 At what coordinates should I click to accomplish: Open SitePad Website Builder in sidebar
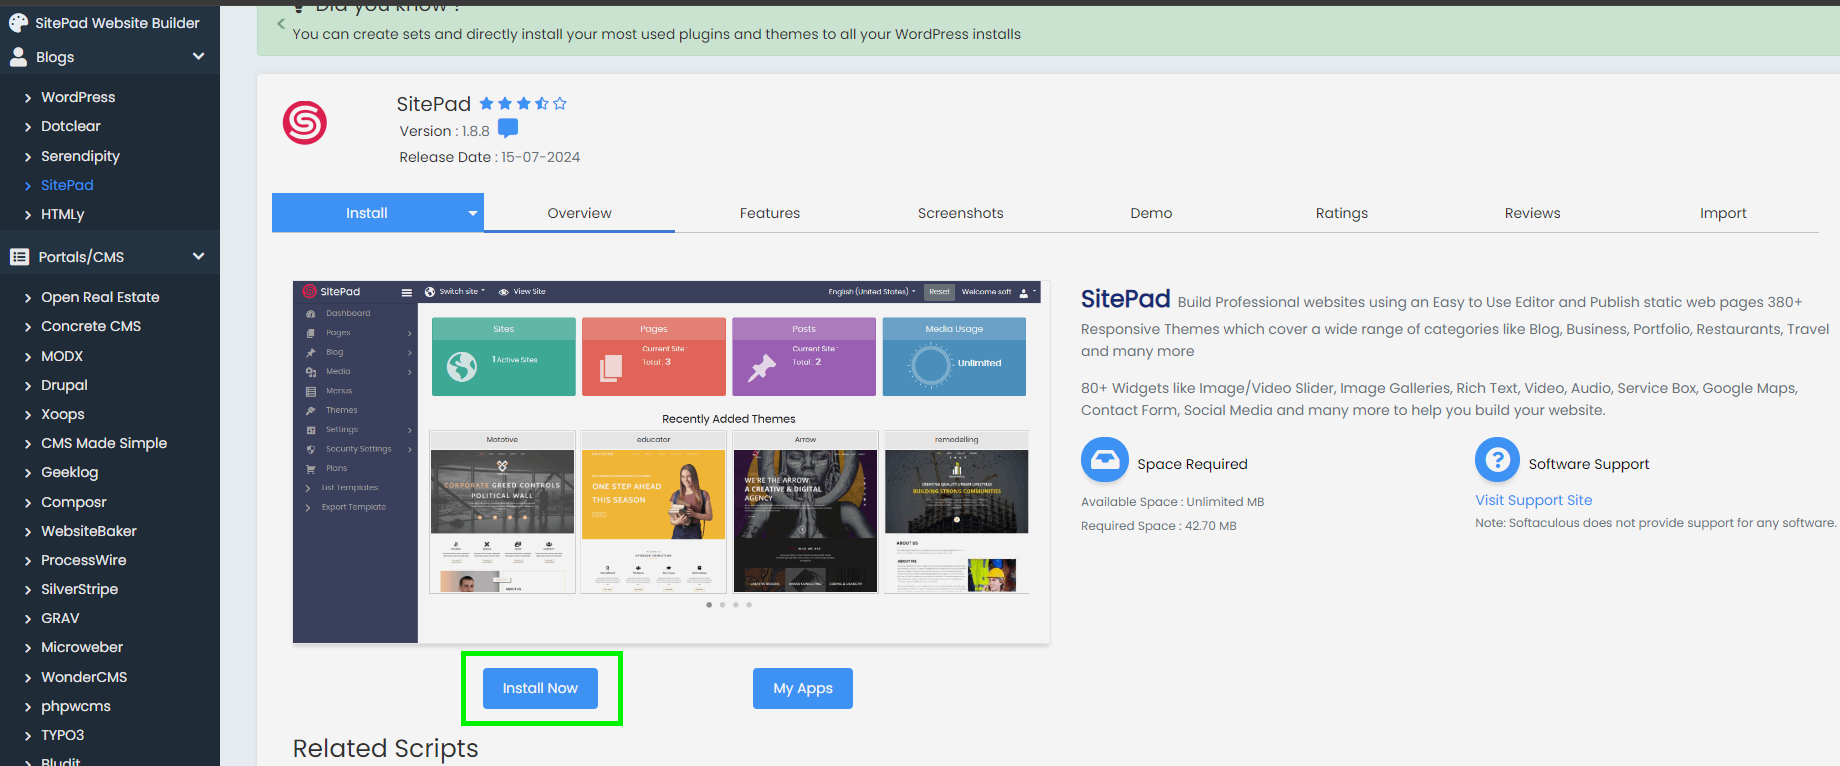(x=117, y=22)
